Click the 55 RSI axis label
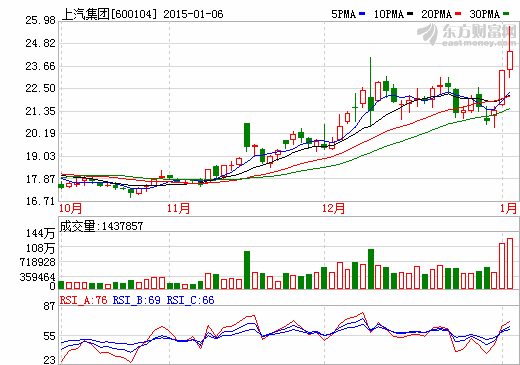The width and height of the screenshot is (520, 365). pos(49,336)
